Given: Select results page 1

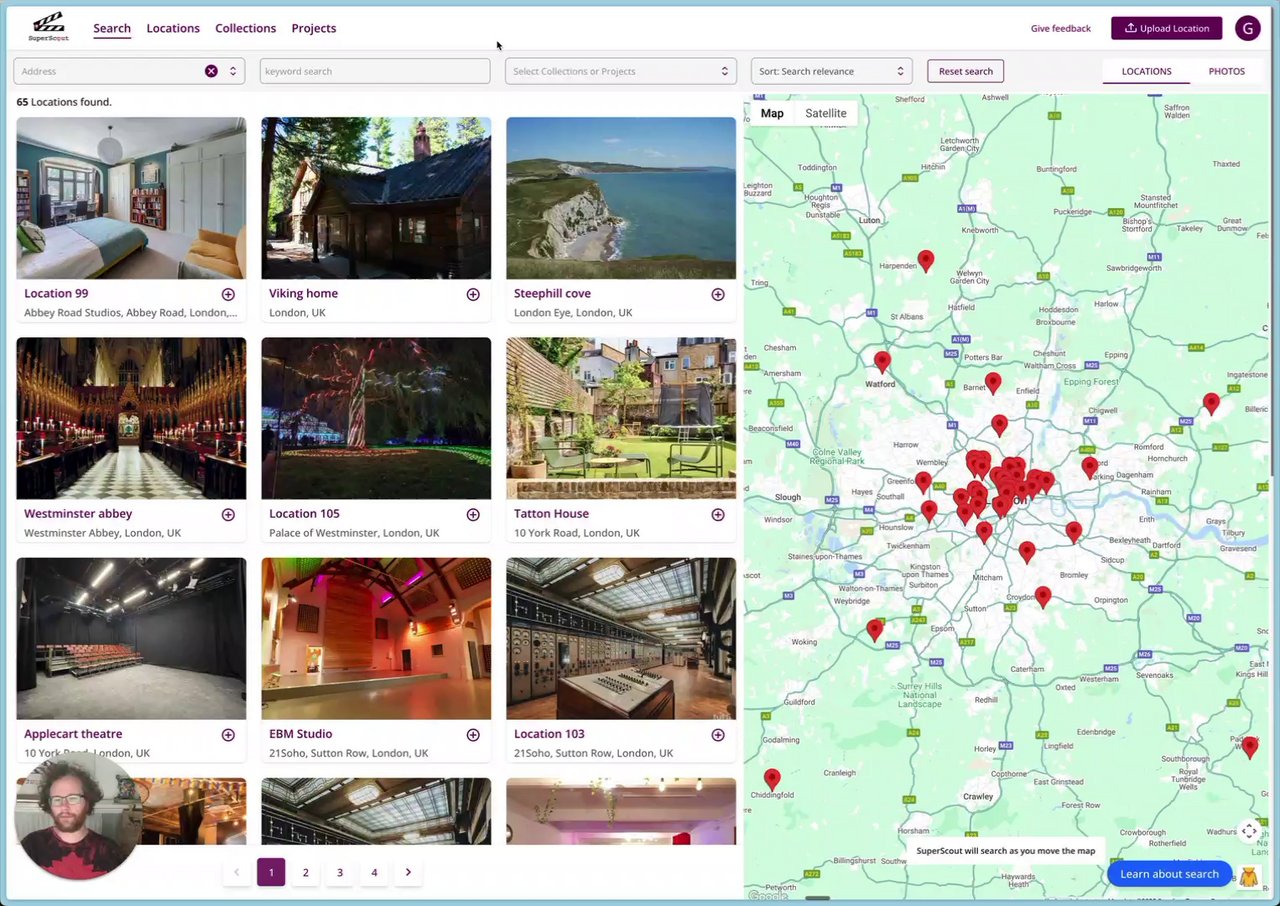Looking at the screenshot, I should 271,872.
